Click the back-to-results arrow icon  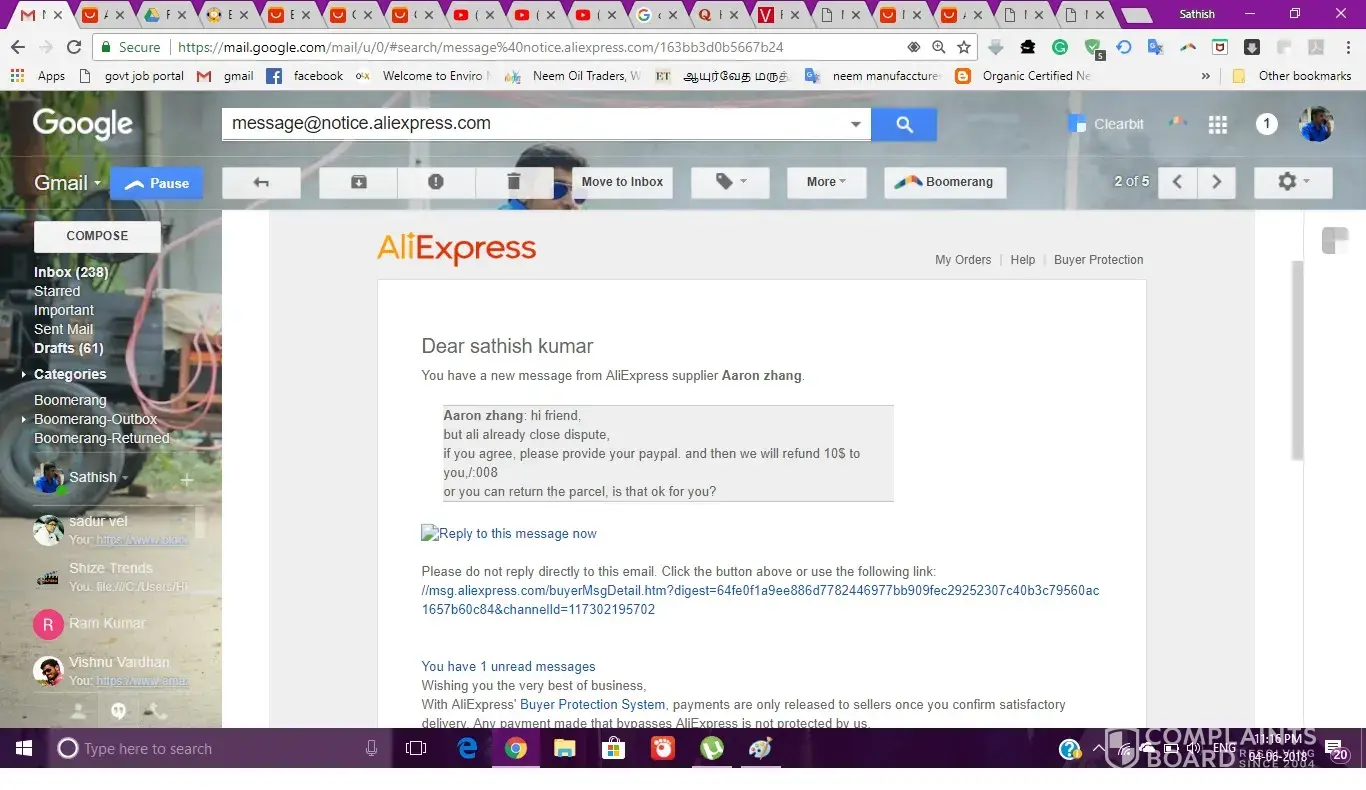click(x=261, y=182)
